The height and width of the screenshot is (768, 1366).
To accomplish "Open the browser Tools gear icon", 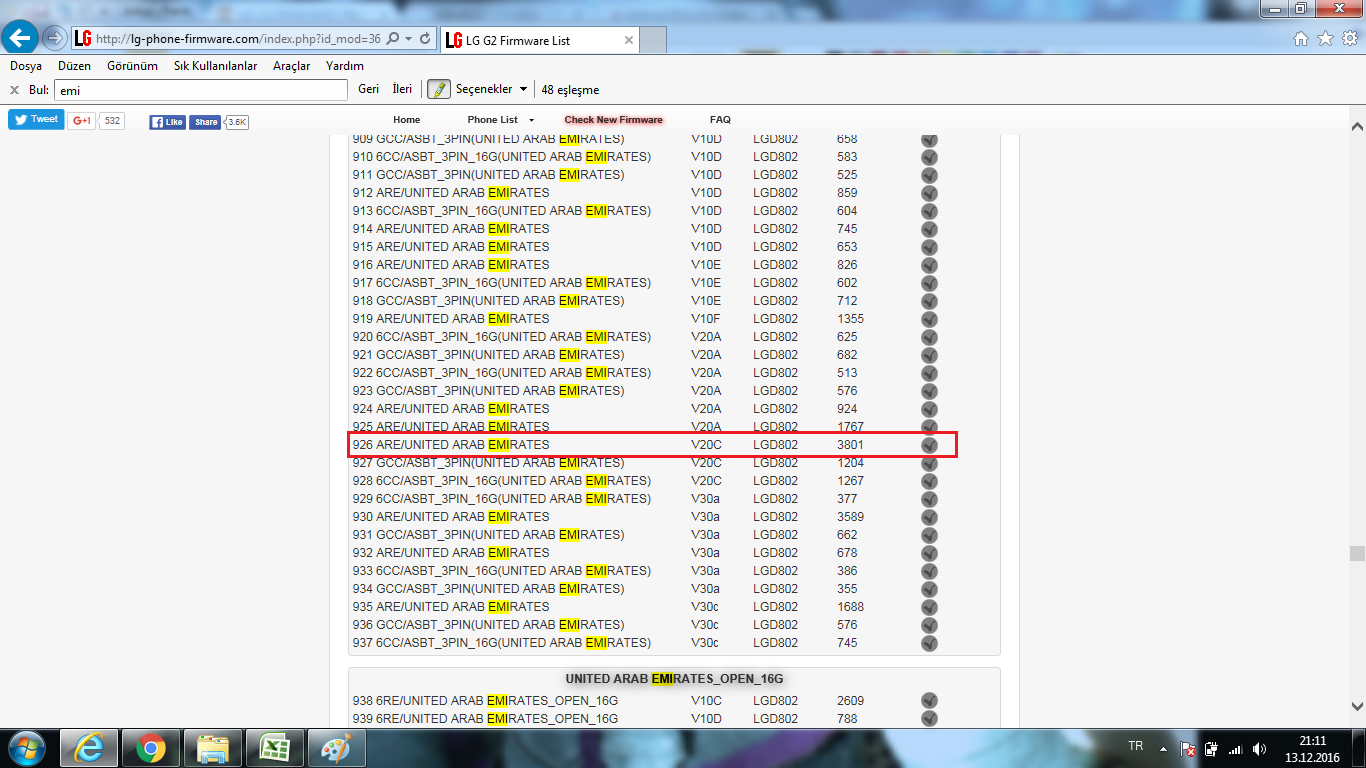I will (1349, 39).
